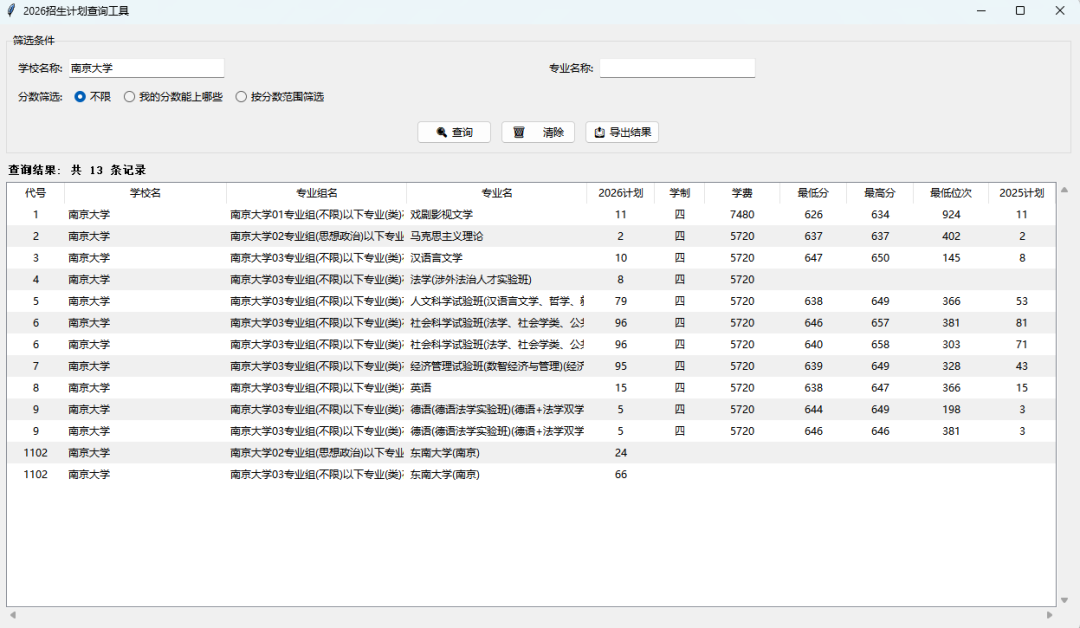The image size is (1080, 628).
Task: Click the export icon on the 导出结果 button
Action: coord(599,132)
